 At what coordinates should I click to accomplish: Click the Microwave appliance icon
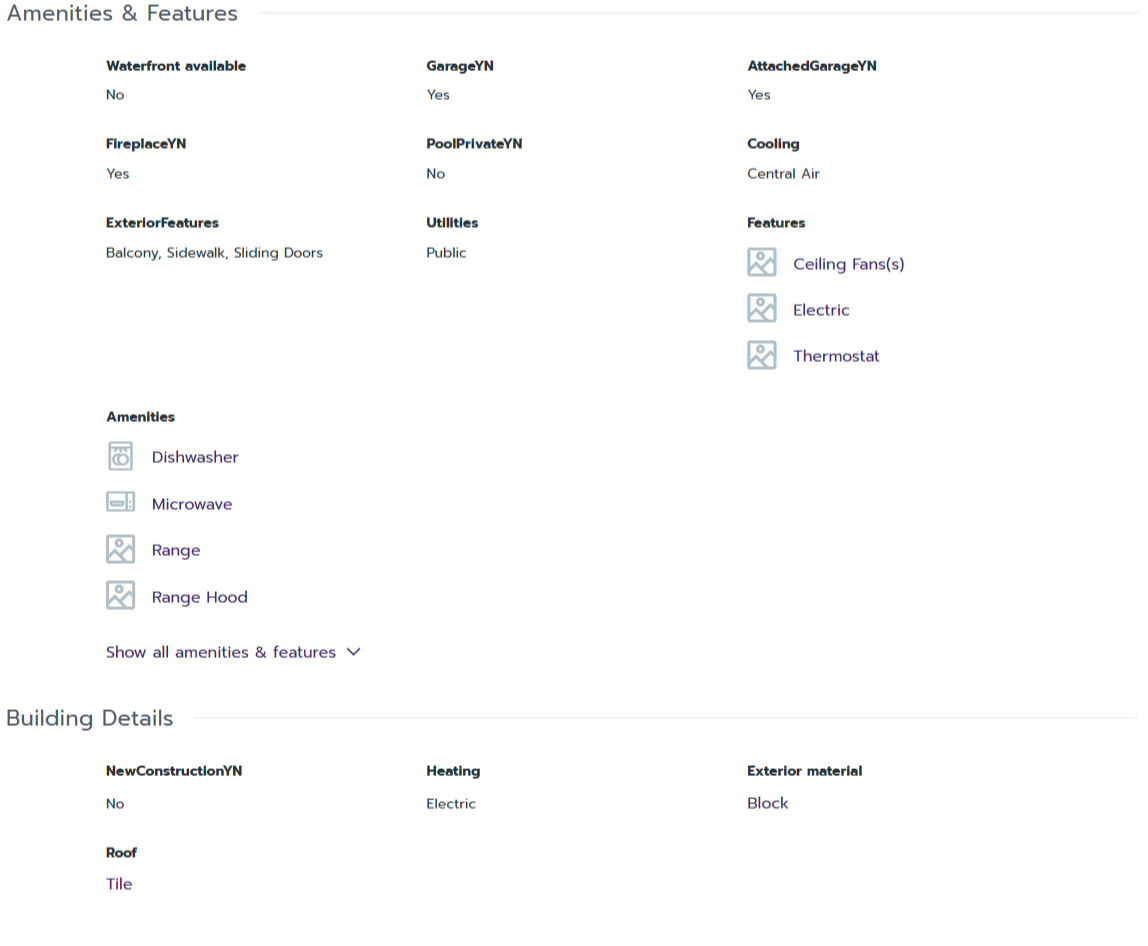click(120, 503)
